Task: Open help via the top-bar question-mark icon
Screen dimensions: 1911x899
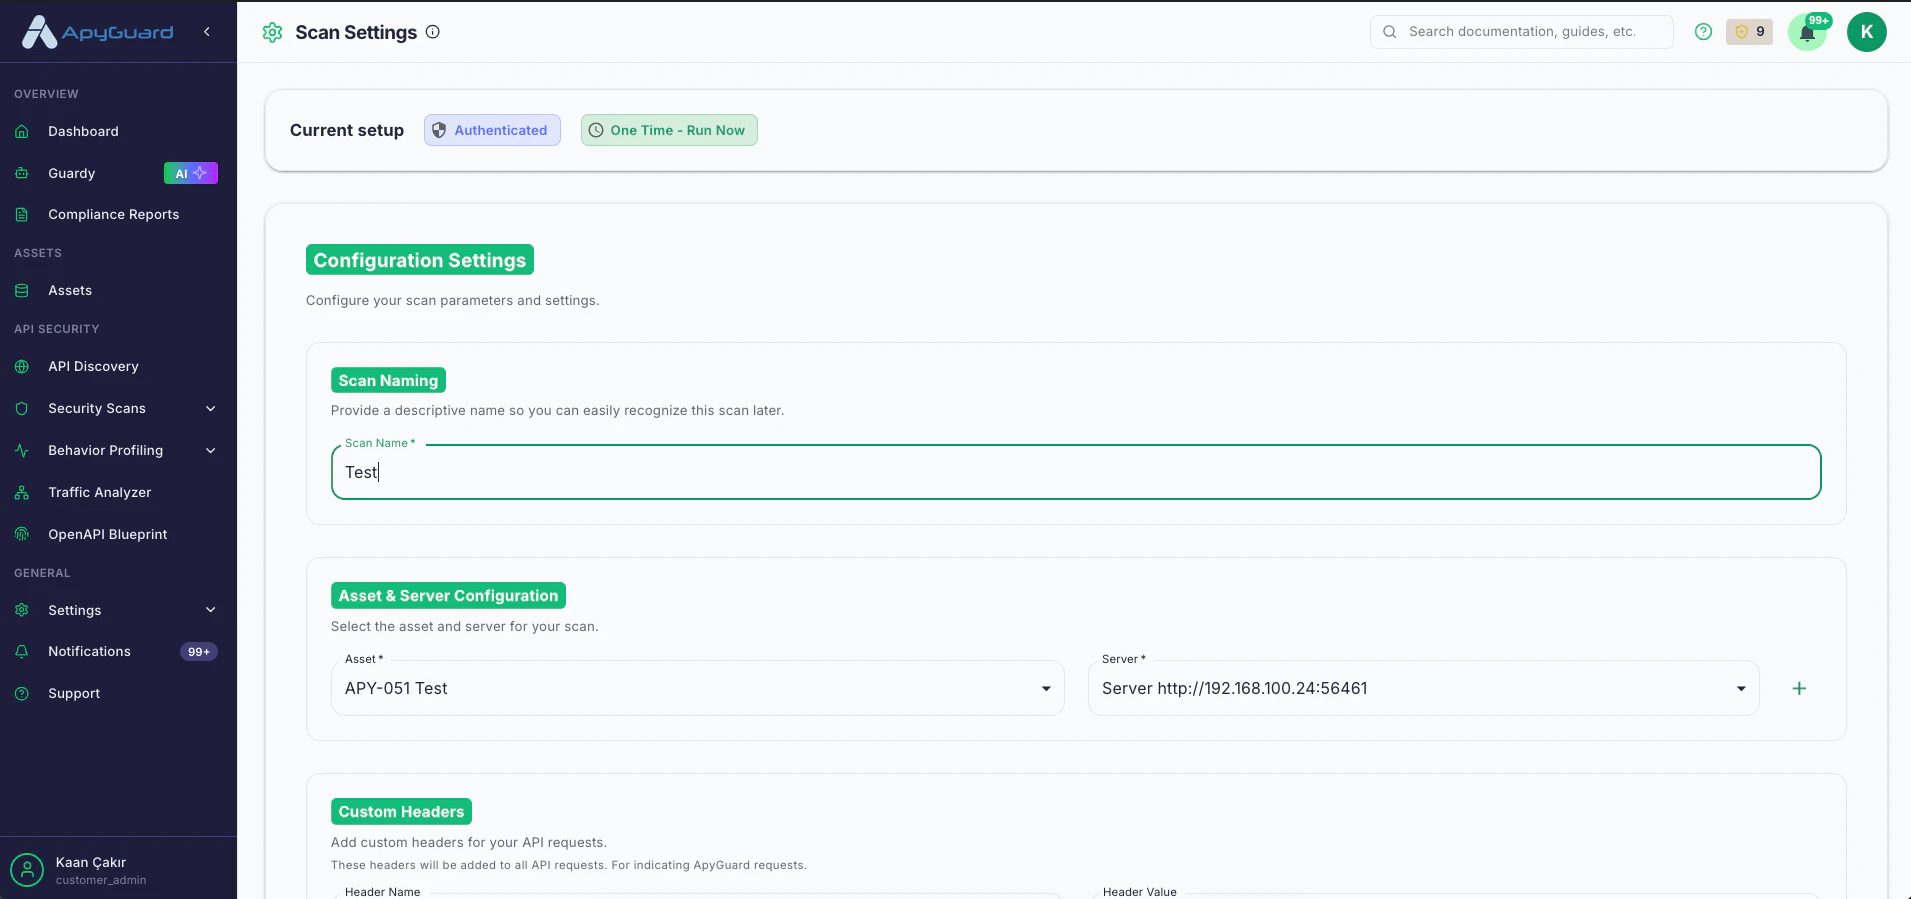Action: [x=1704, y=32]
